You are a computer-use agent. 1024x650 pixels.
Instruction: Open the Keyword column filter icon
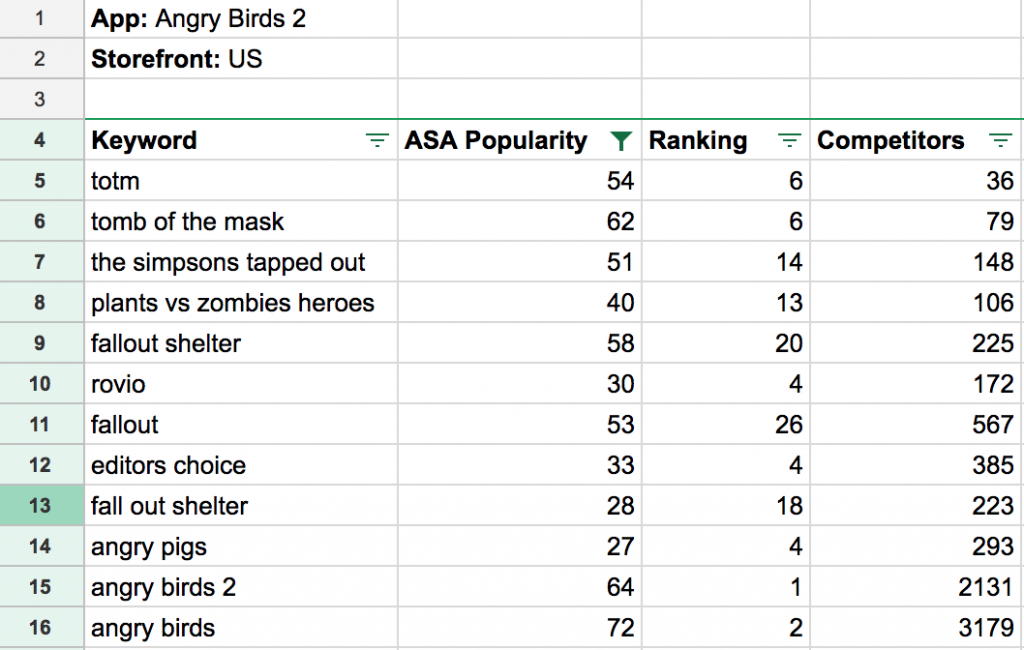pyautogui.click(x=377, y=140)
